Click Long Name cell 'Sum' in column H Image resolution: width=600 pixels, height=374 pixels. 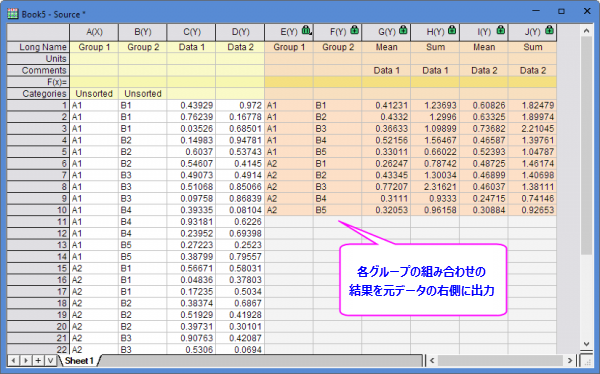pos(435,47)
